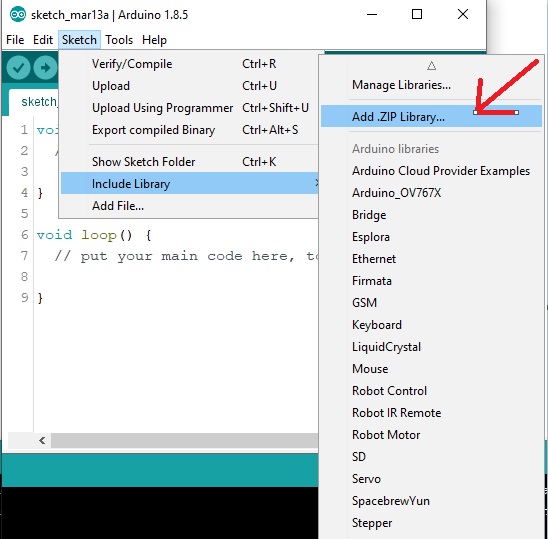Click the Arduino logo in title bar
Viewport: 548px width, 539px height.
coord(17,14)
